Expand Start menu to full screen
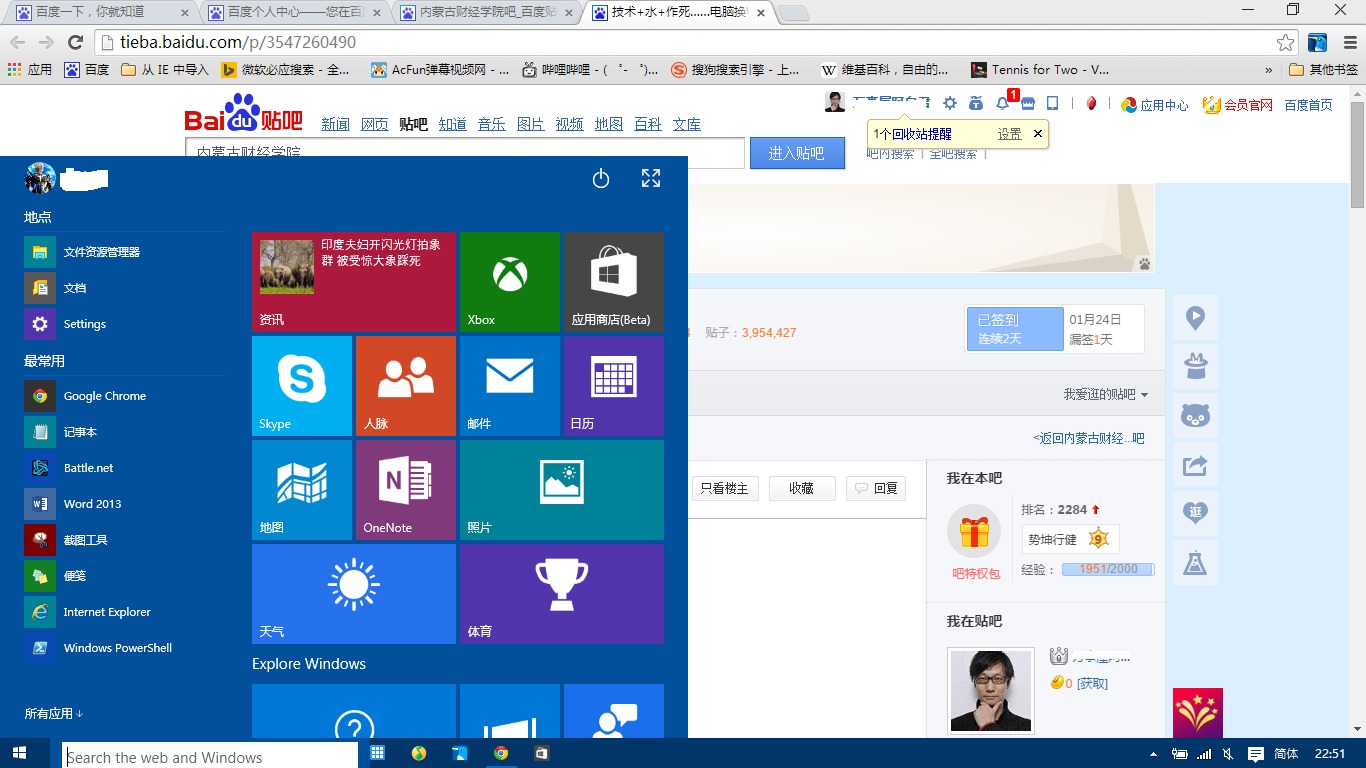Screen dimensions: 1366x768 [x=651, y=179]
